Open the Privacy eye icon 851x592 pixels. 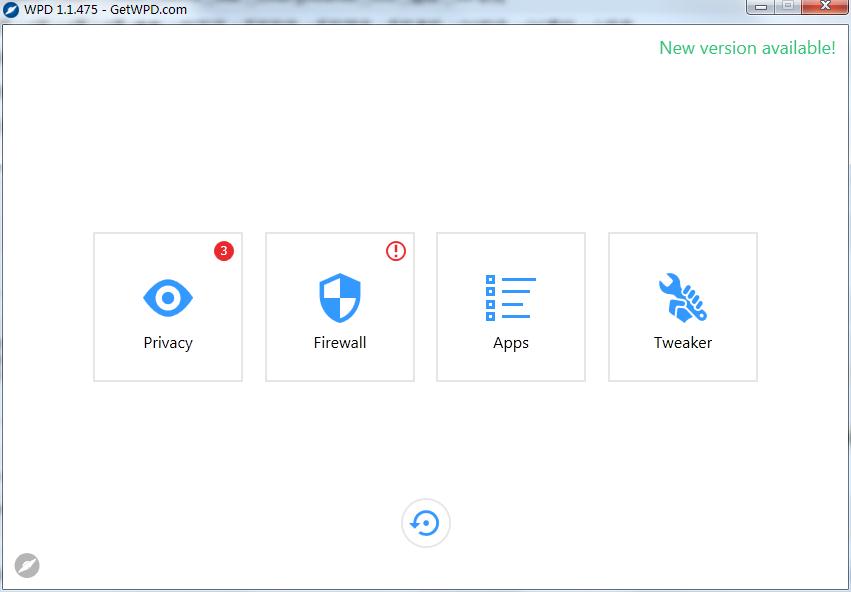tap(167, 296)
